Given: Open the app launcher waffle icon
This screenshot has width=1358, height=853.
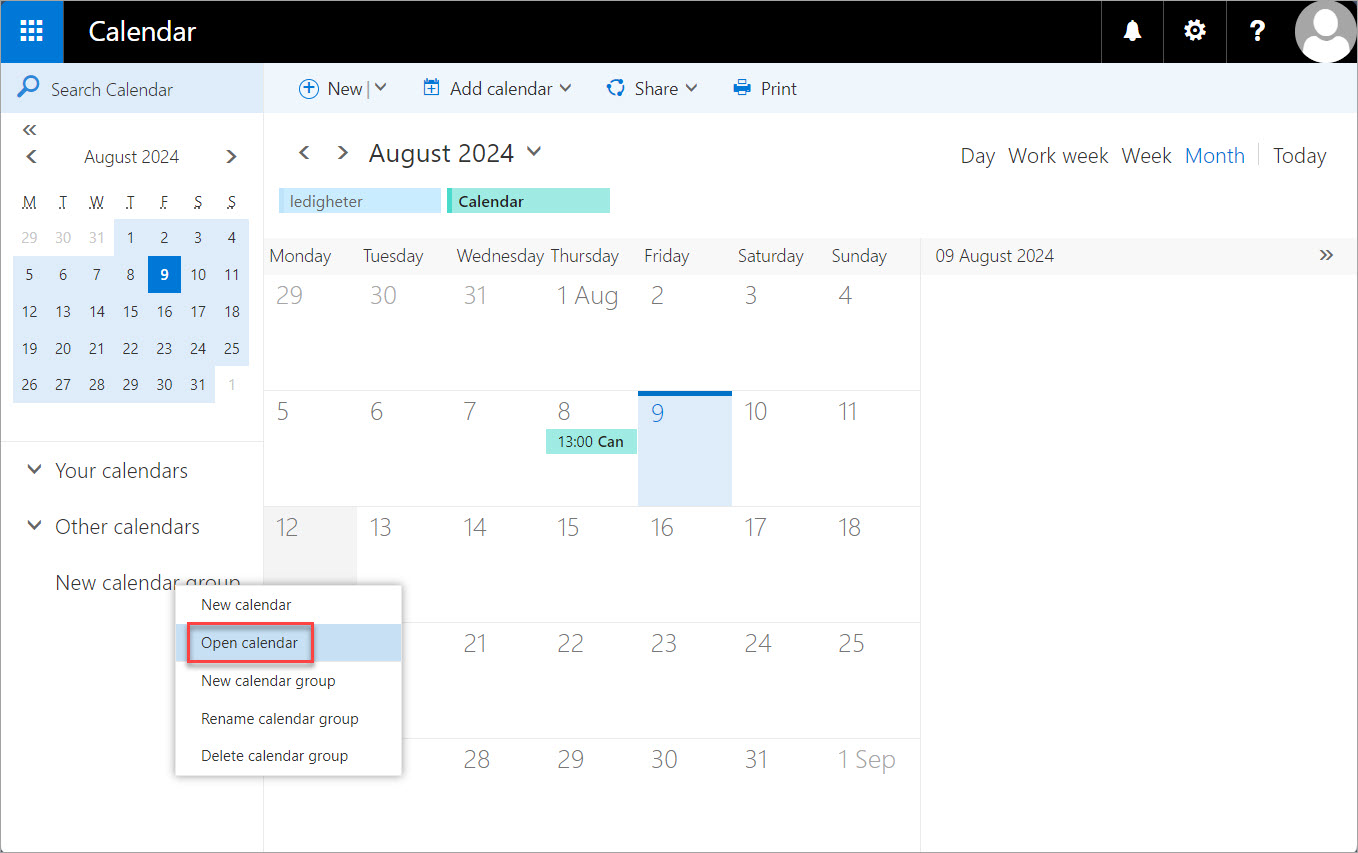Looking at the screenshot, I should (31, 31).
